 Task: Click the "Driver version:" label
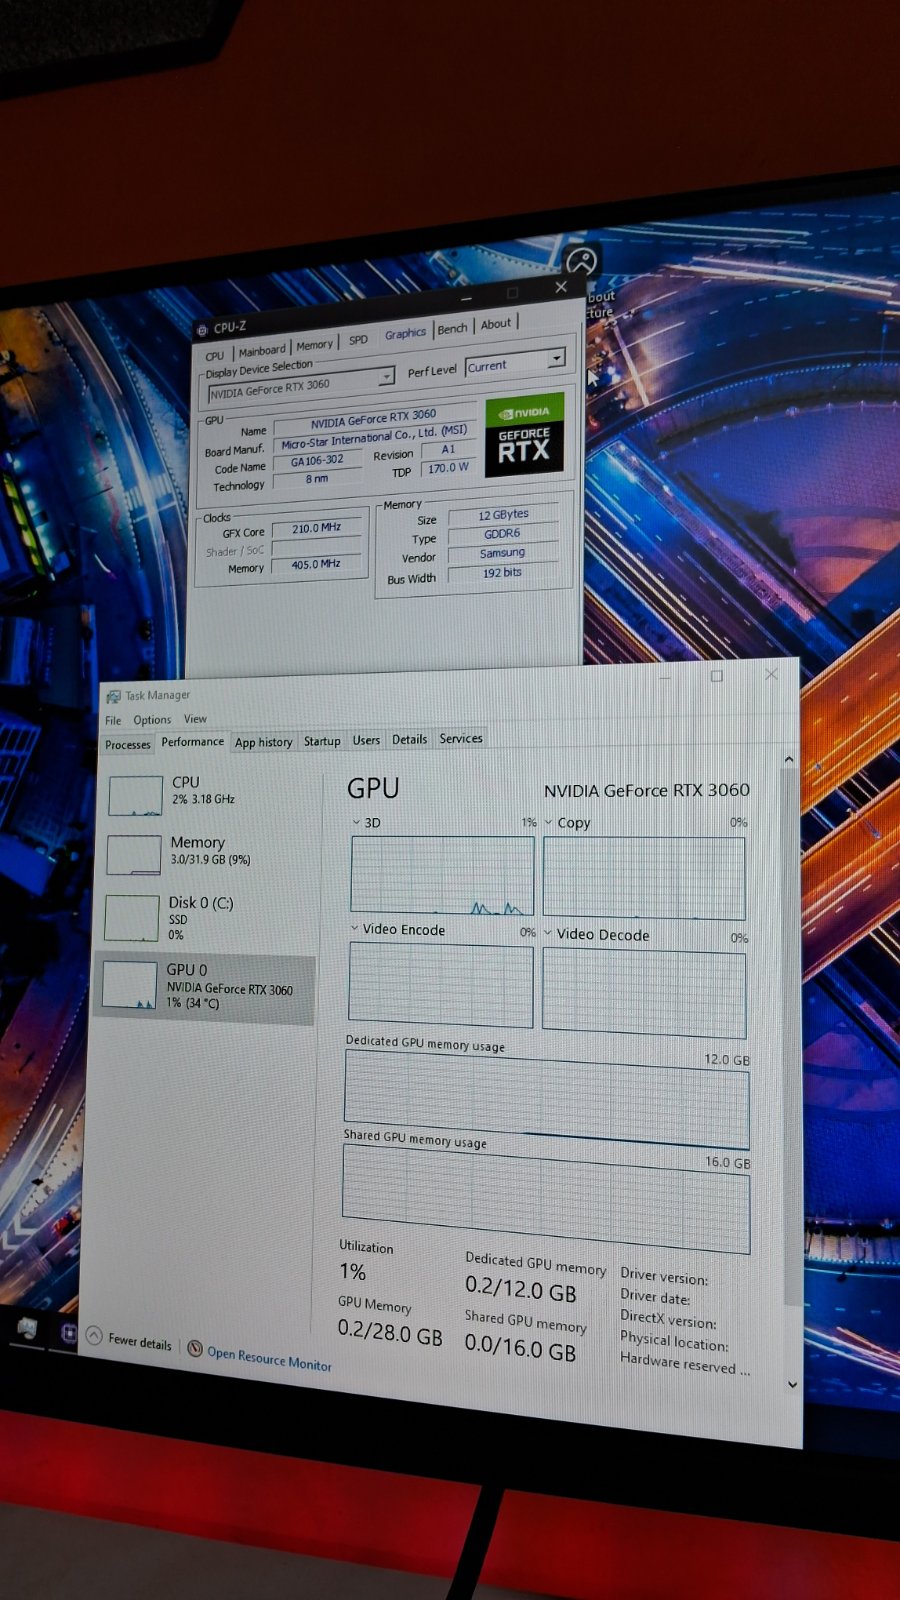[x=664, y=1276]
